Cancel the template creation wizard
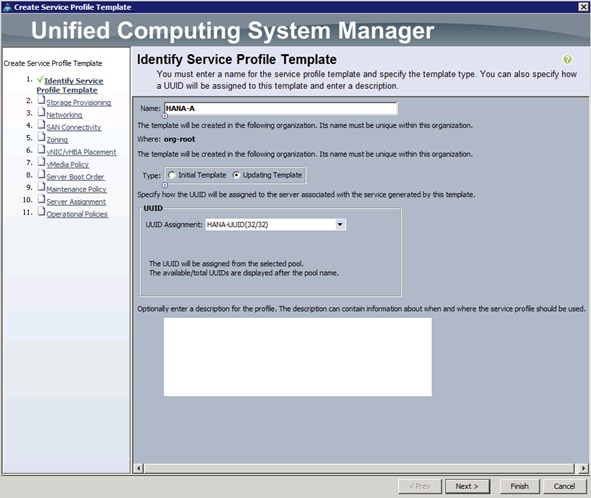591x498 pixels. [x=564, y=486]
